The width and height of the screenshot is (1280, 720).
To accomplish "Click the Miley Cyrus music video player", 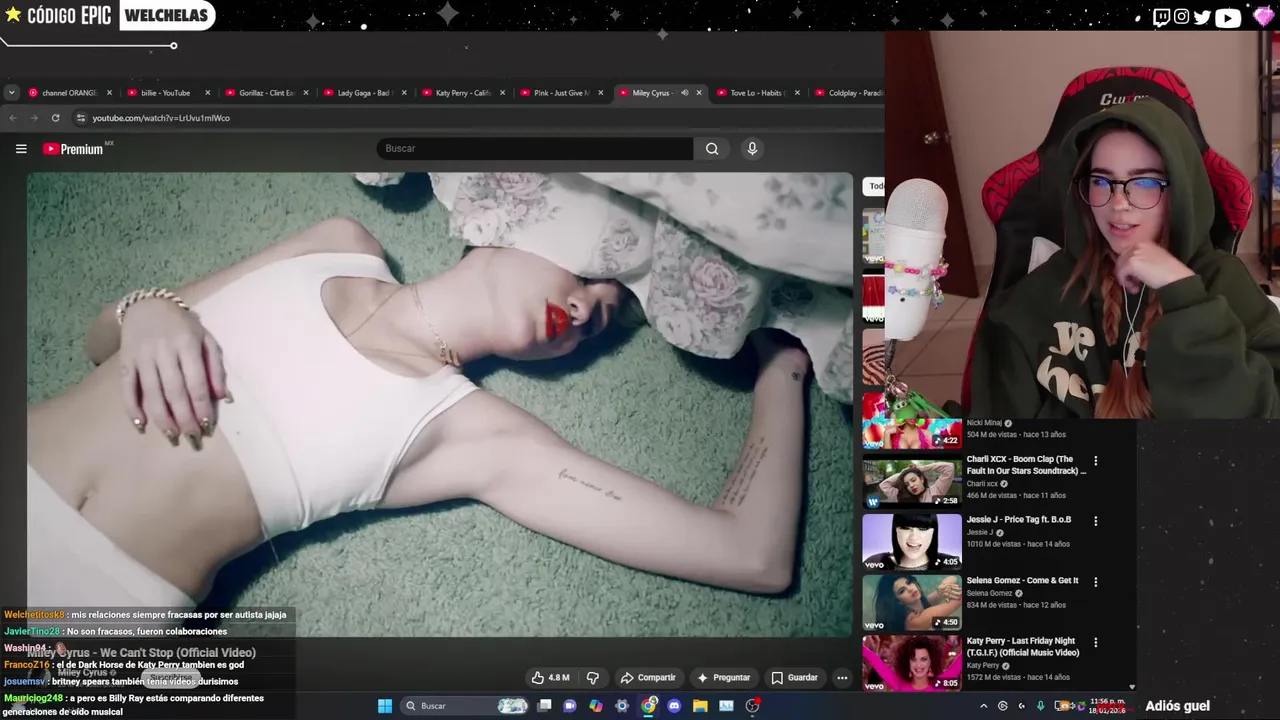I will 440,404.
